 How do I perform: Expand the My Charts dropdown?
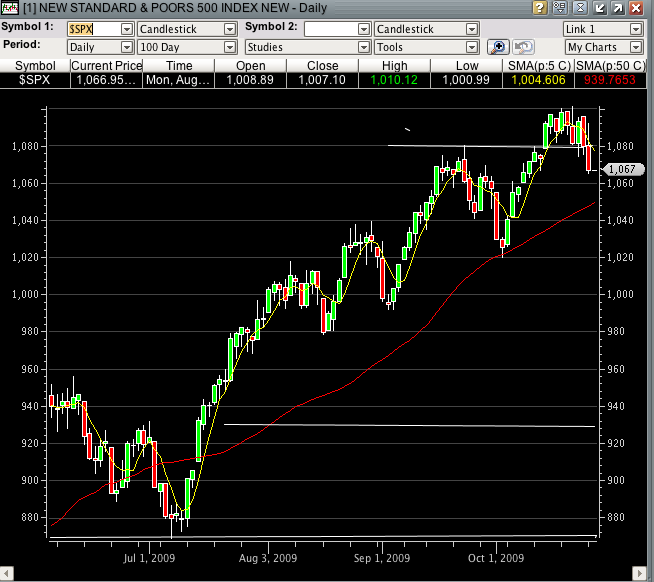603,47
